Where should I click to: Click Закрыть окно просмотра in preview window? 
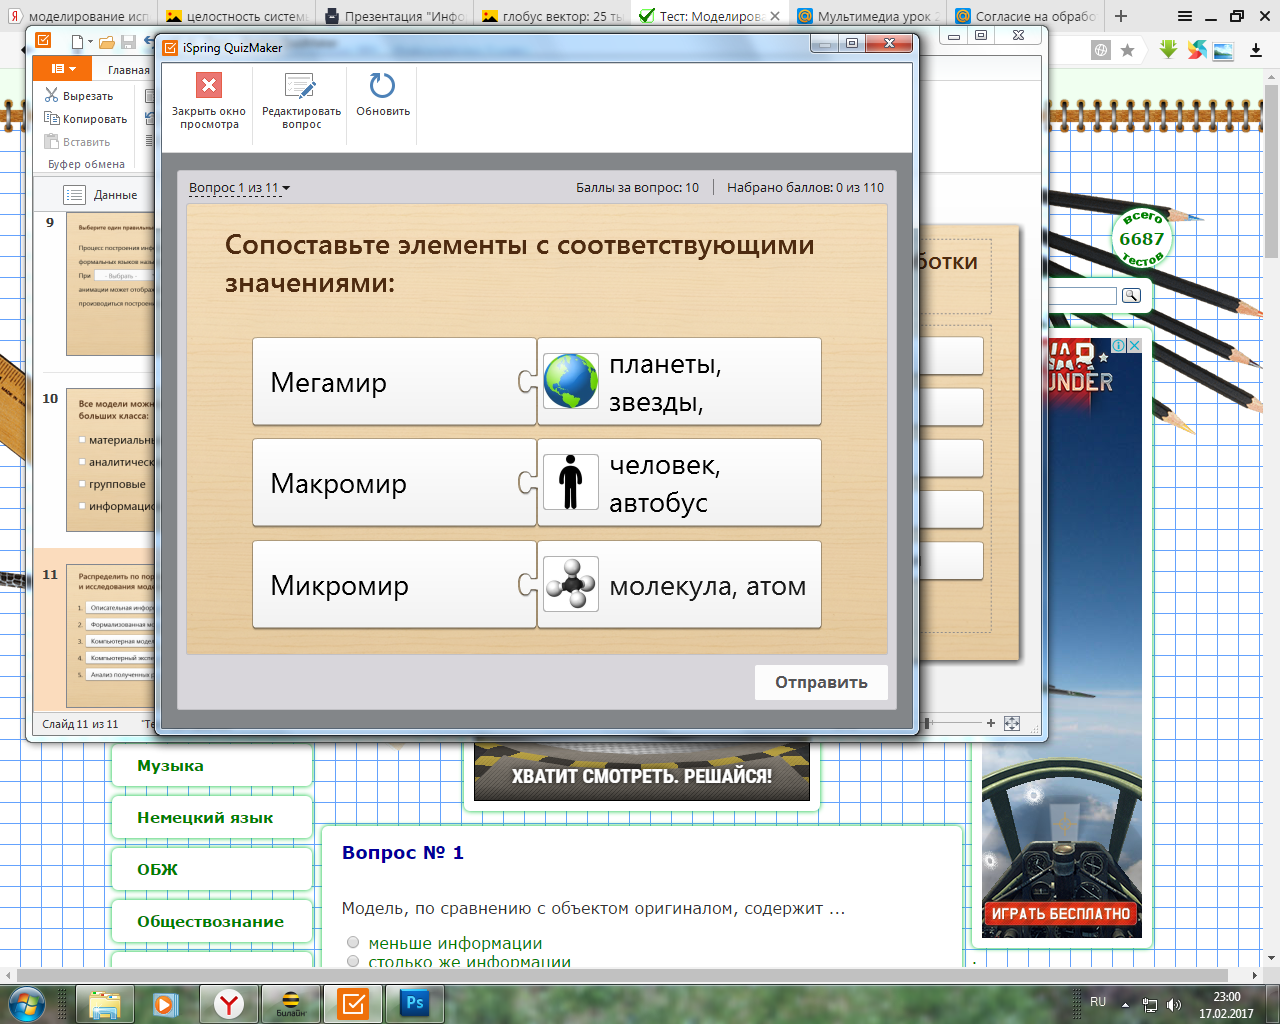click(x=208, y=102)
